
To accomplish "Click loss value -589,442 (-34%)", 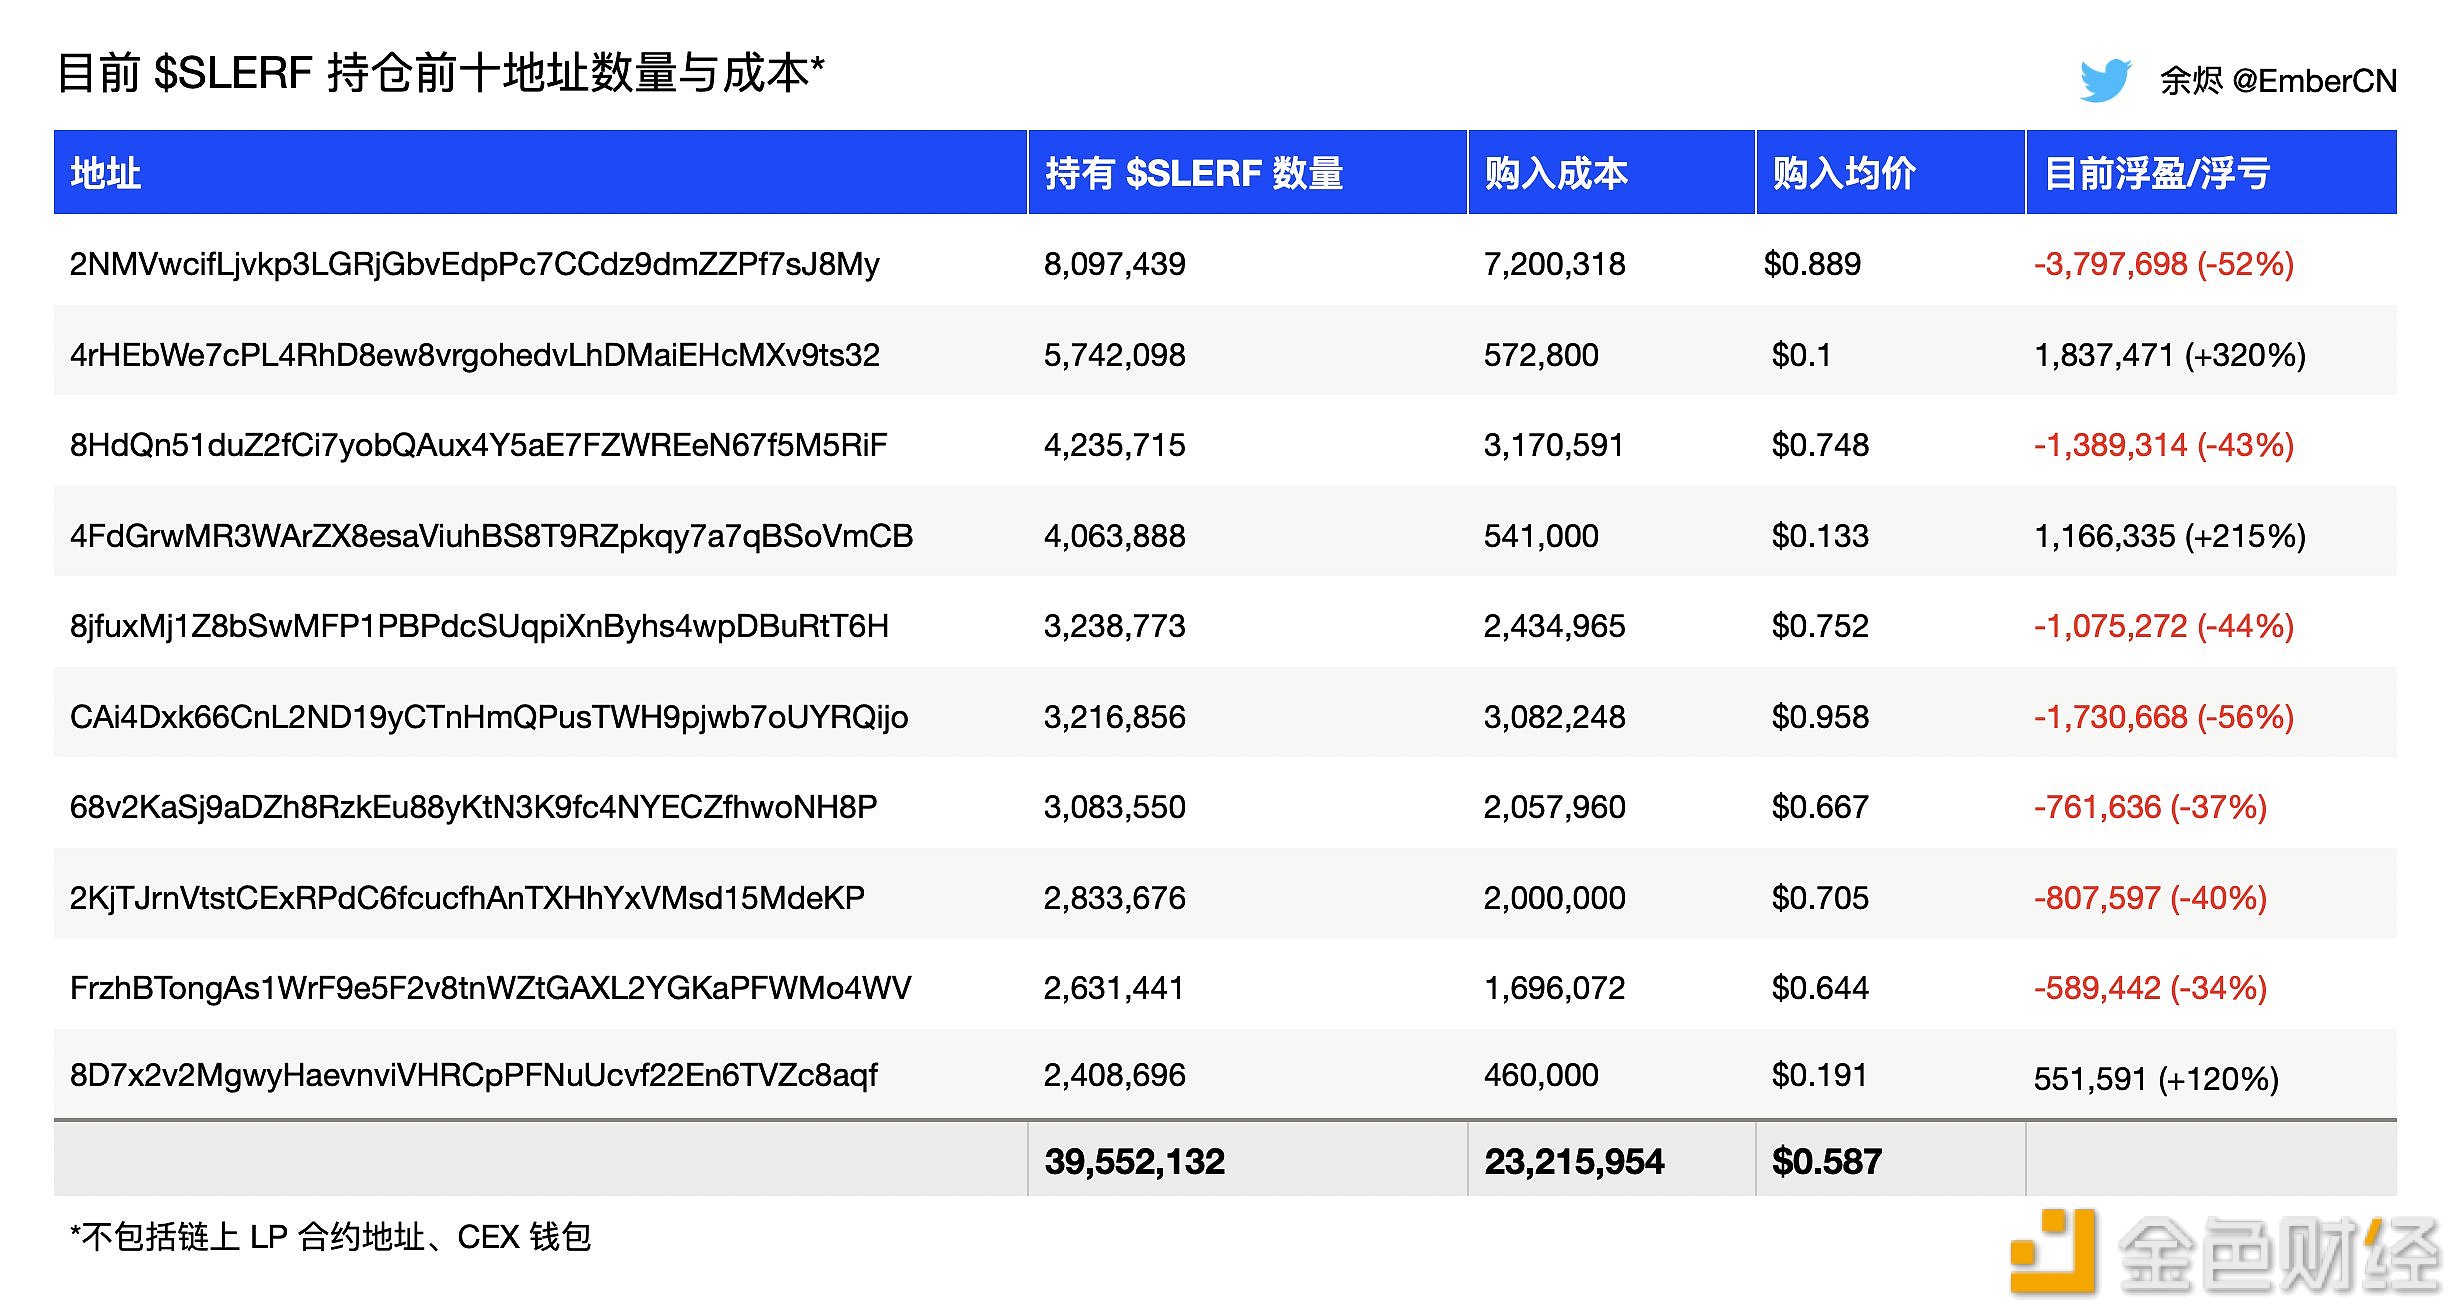I will pos(2150,988).
